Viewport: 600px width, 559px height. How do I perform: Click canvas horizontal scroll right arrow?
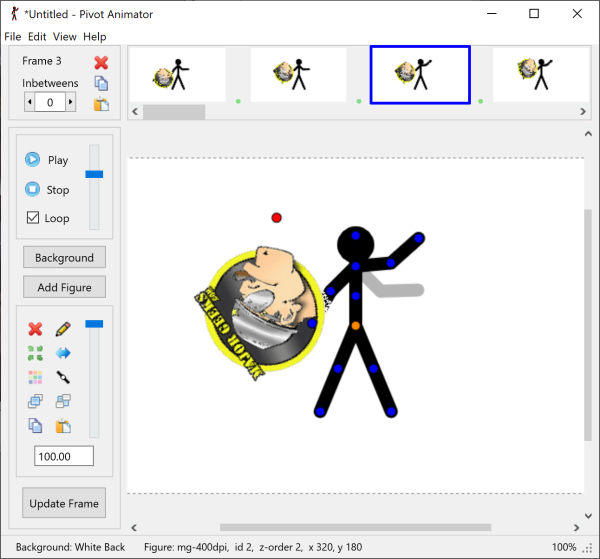tap(576, 528)
